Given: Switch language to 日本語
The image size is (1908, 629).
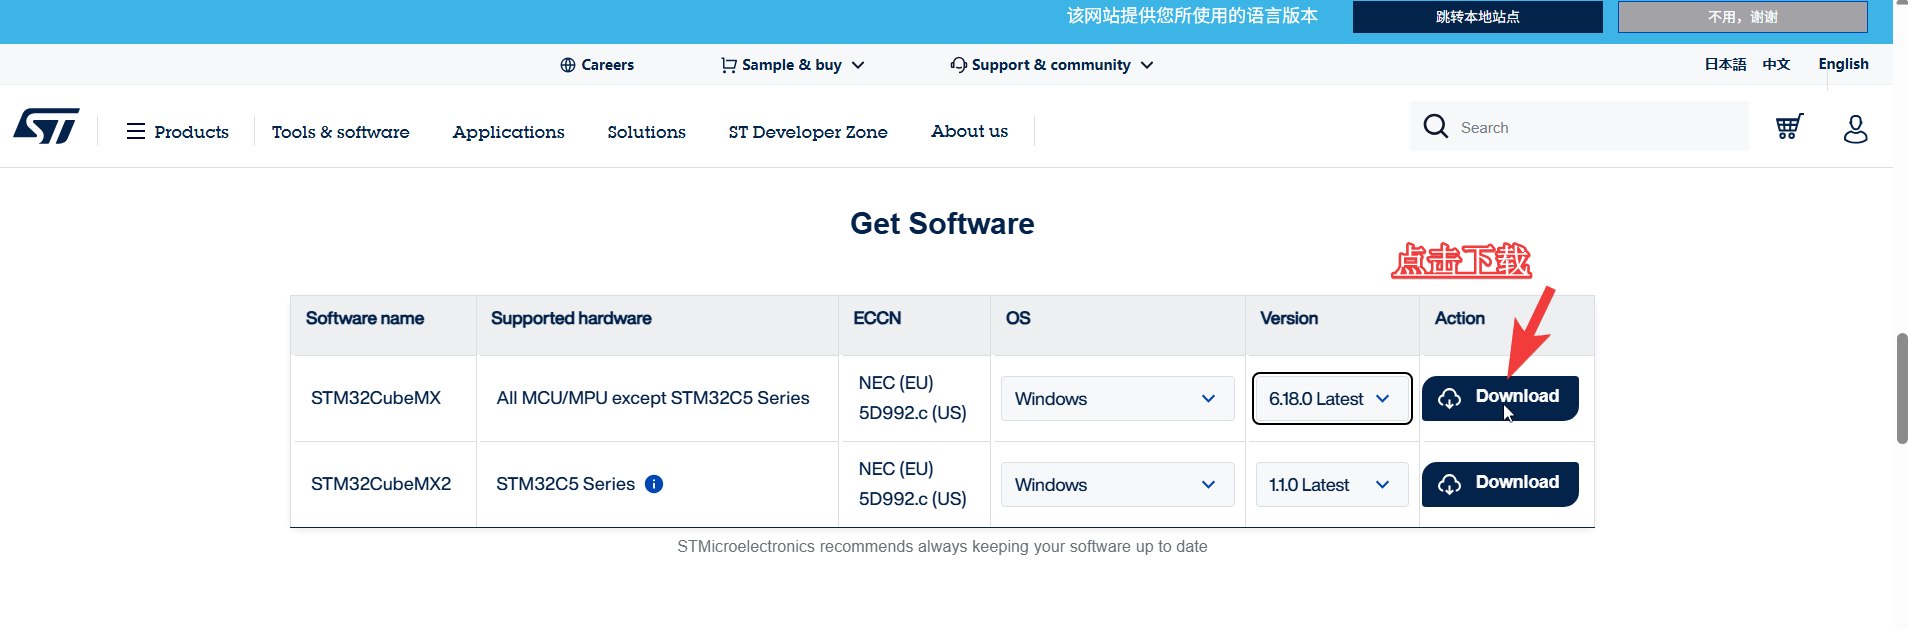Looking at the screenshot, I should coord(1725,64).
